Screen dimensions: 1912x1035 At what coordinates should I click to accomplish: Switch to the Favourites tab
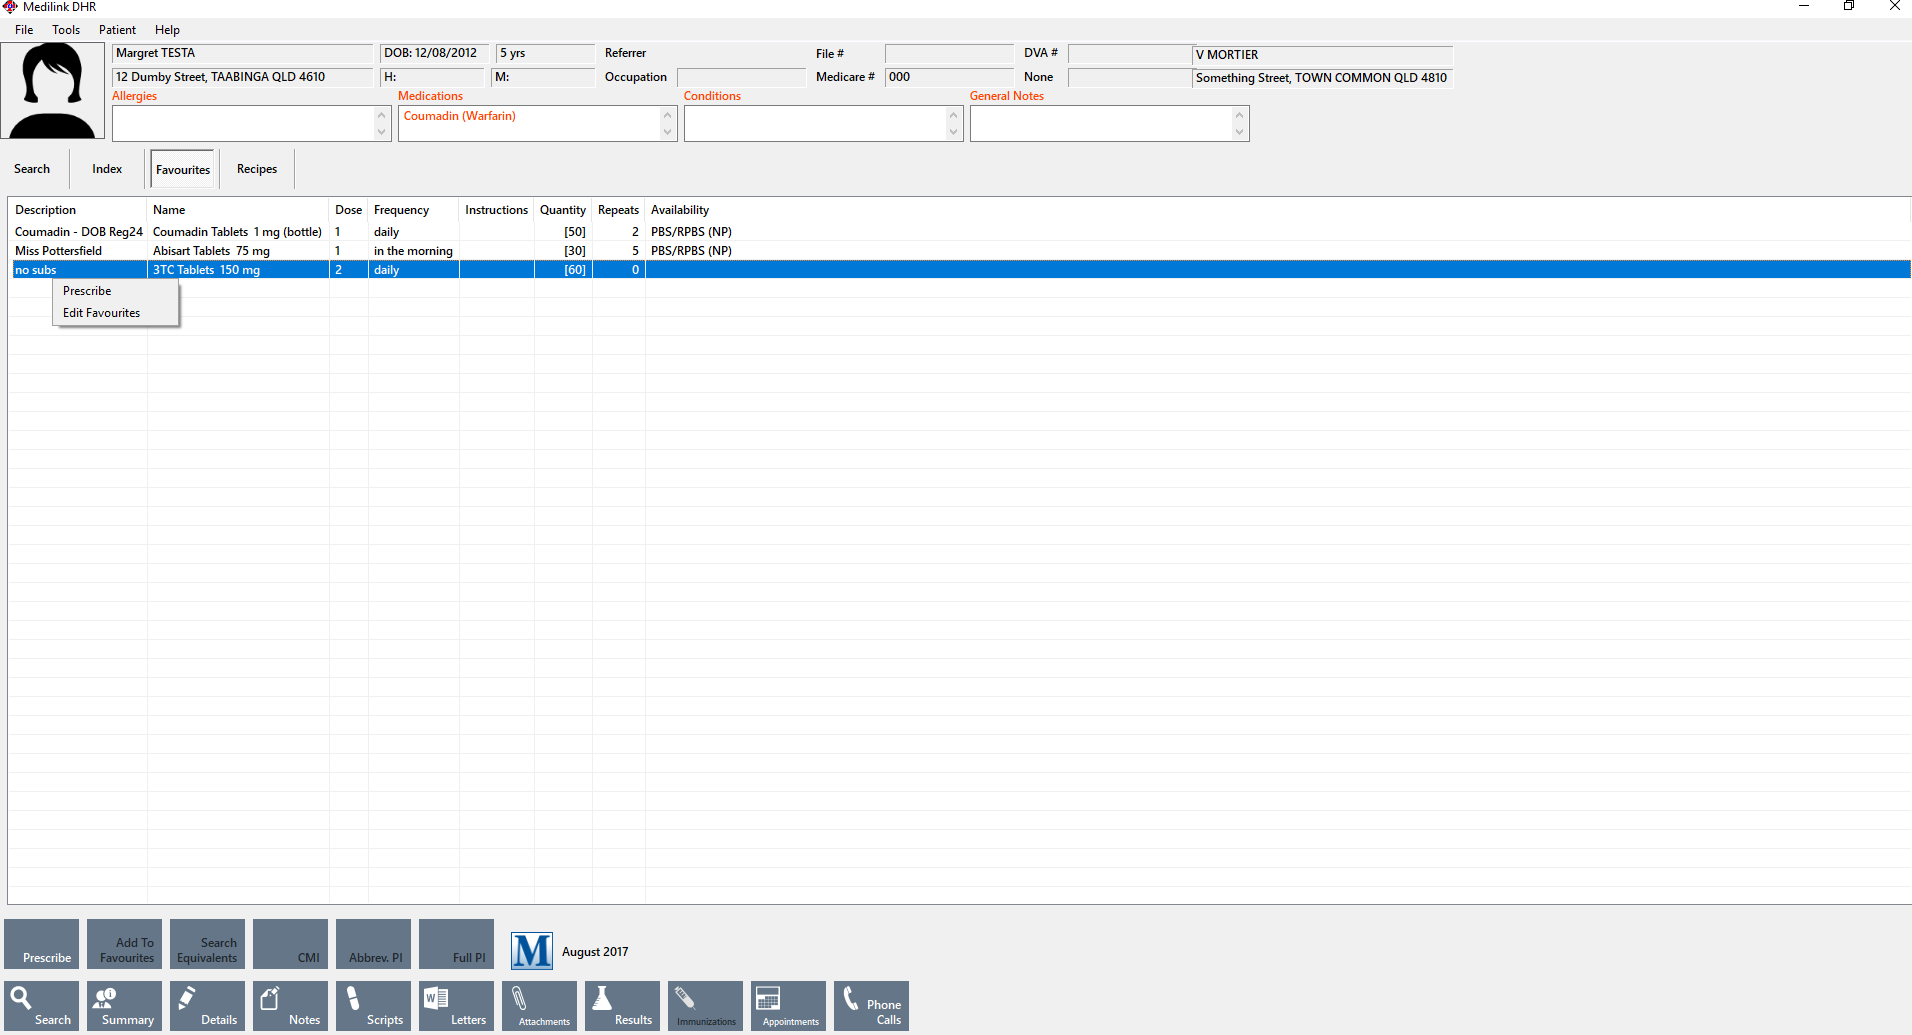pyautogui.click(x=183, y=169)
